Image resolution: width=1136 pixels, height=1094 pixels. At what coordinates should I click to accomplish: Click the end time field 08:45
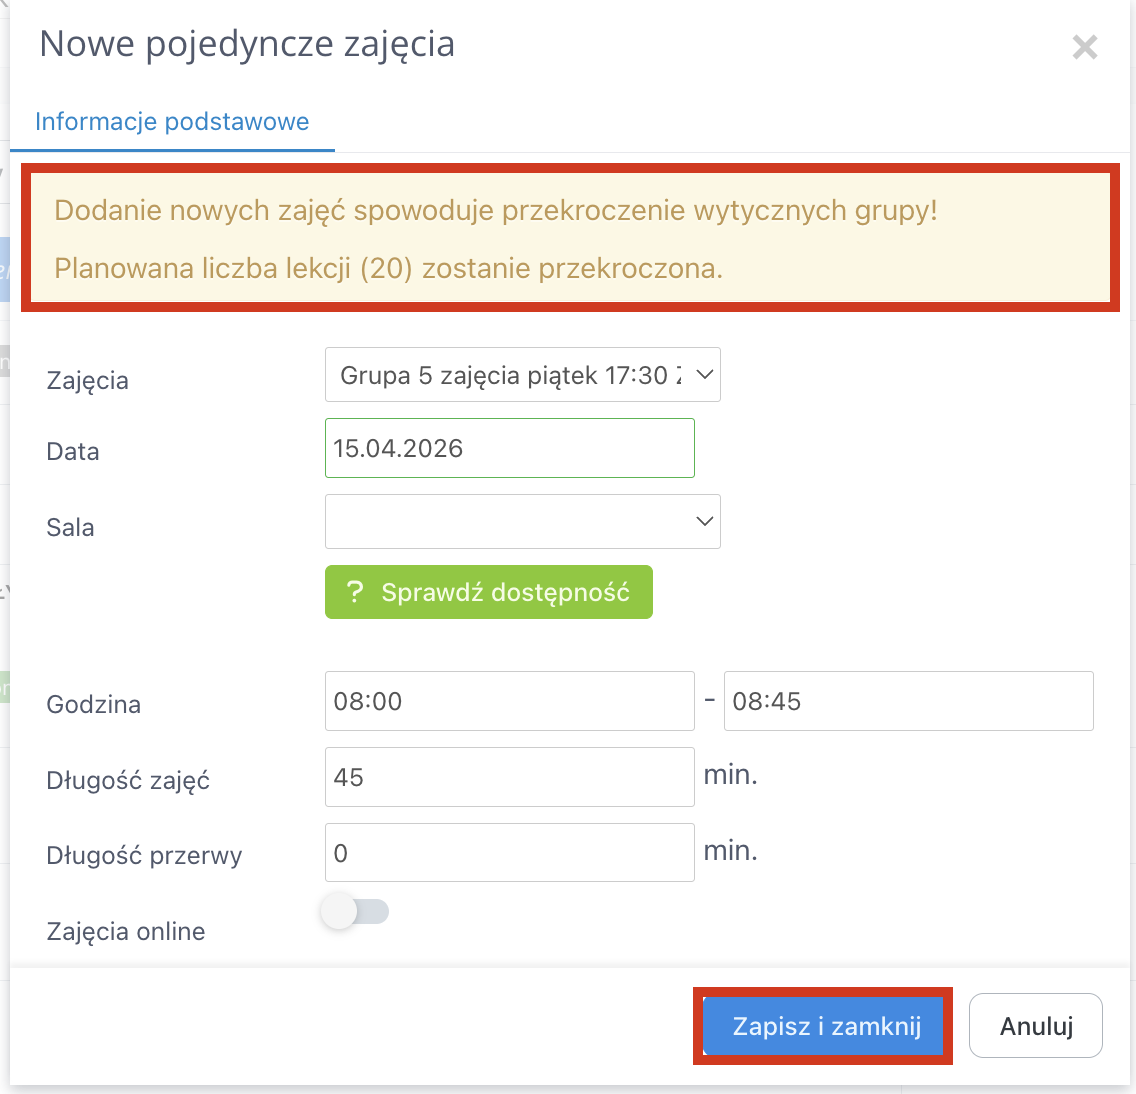tap(908, 701)
